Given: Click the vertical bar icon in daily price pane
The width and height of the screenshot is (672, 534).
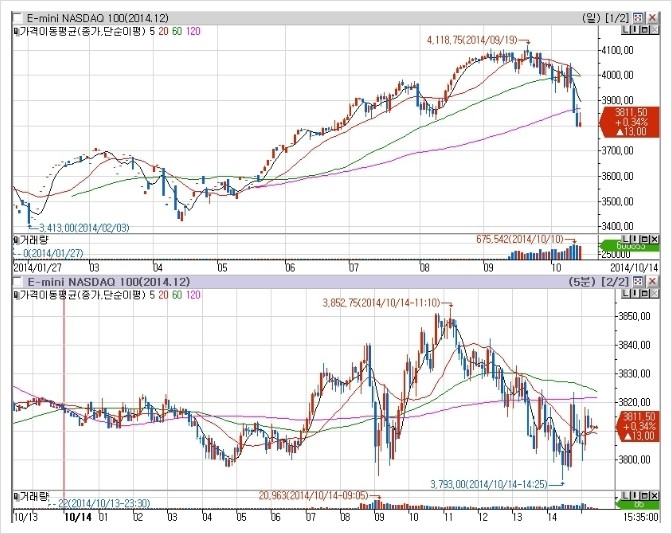Looking at the screenshot, I should point(635,29).
